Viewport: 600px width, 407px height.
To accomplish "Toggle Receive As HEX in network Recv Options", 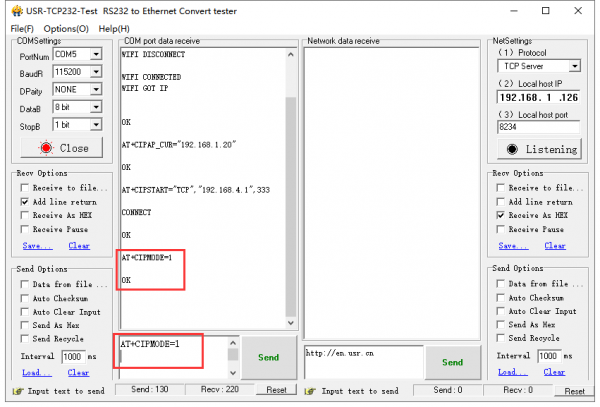I will point(502,215).
